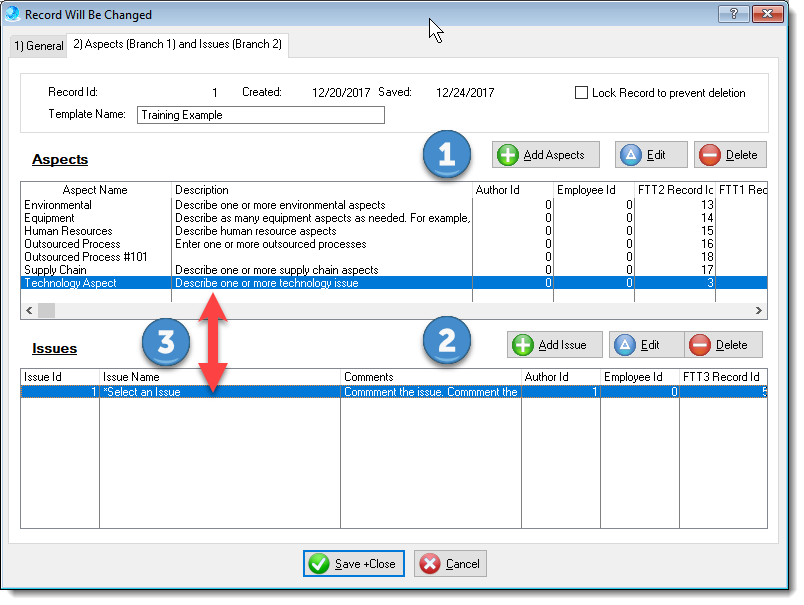Enable Lock Record to prevent deletion
This screenshot has width=804, height=605.
(x=581, y=93)
